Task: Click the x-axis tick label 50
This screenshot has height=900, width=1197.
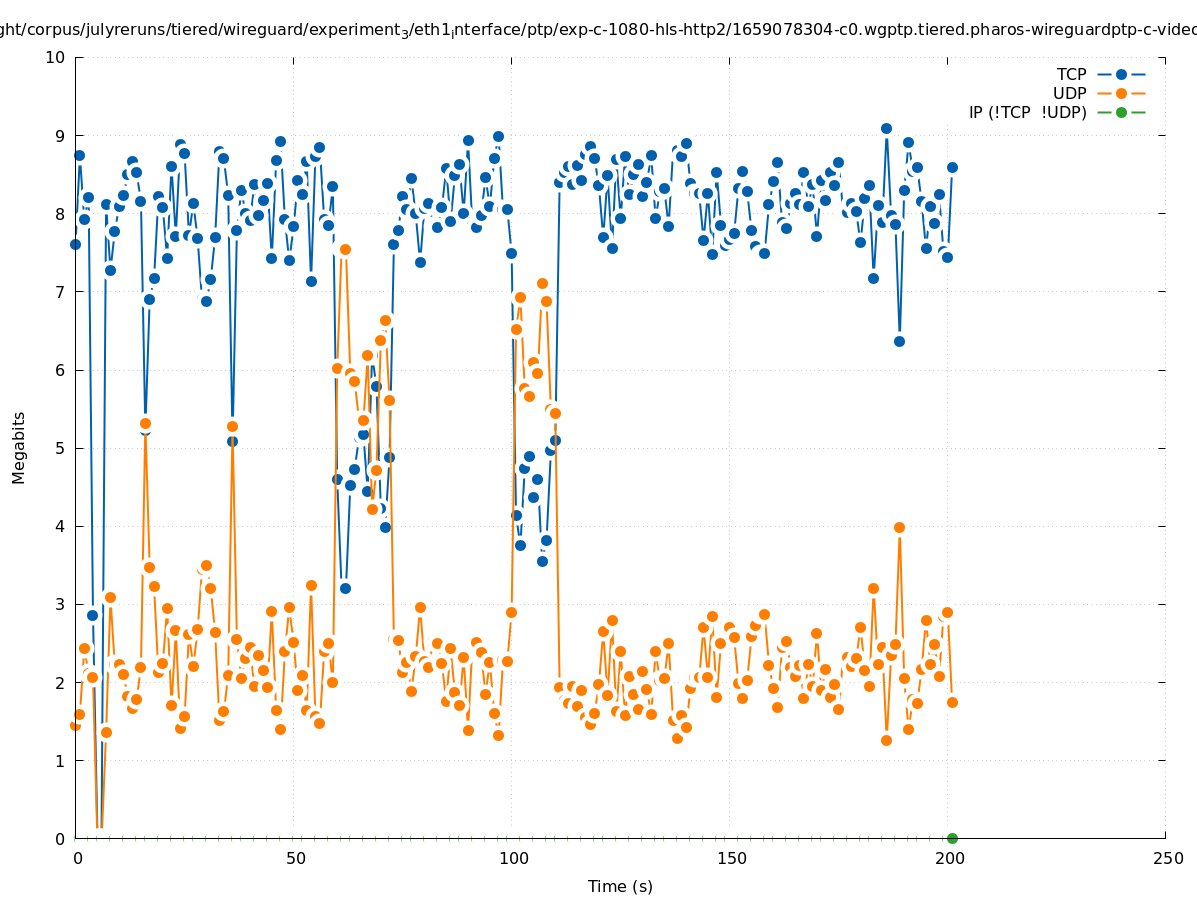Action: 294,858
